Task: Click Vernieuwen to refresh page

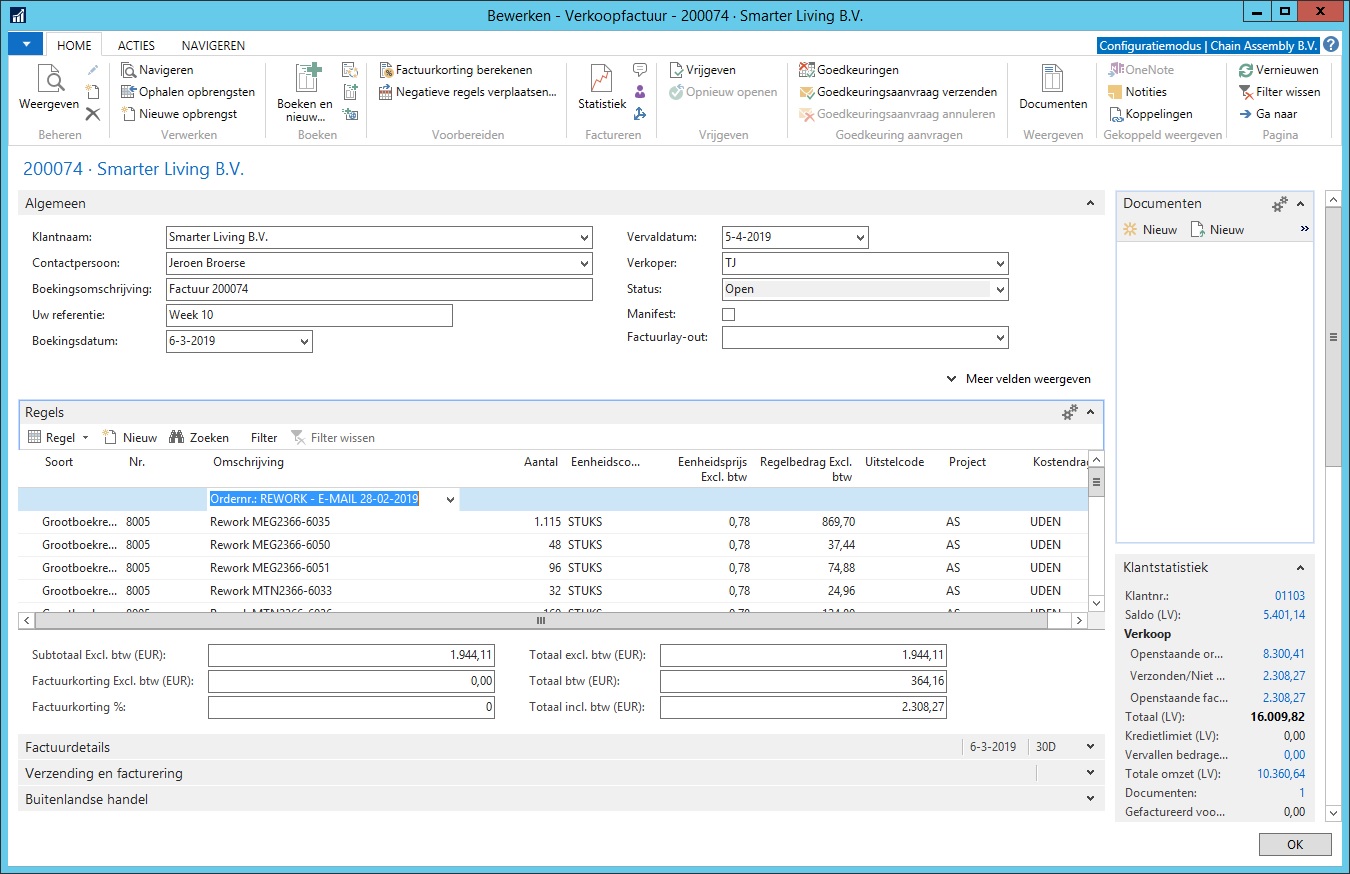Action: click(x=1279, y=70)
